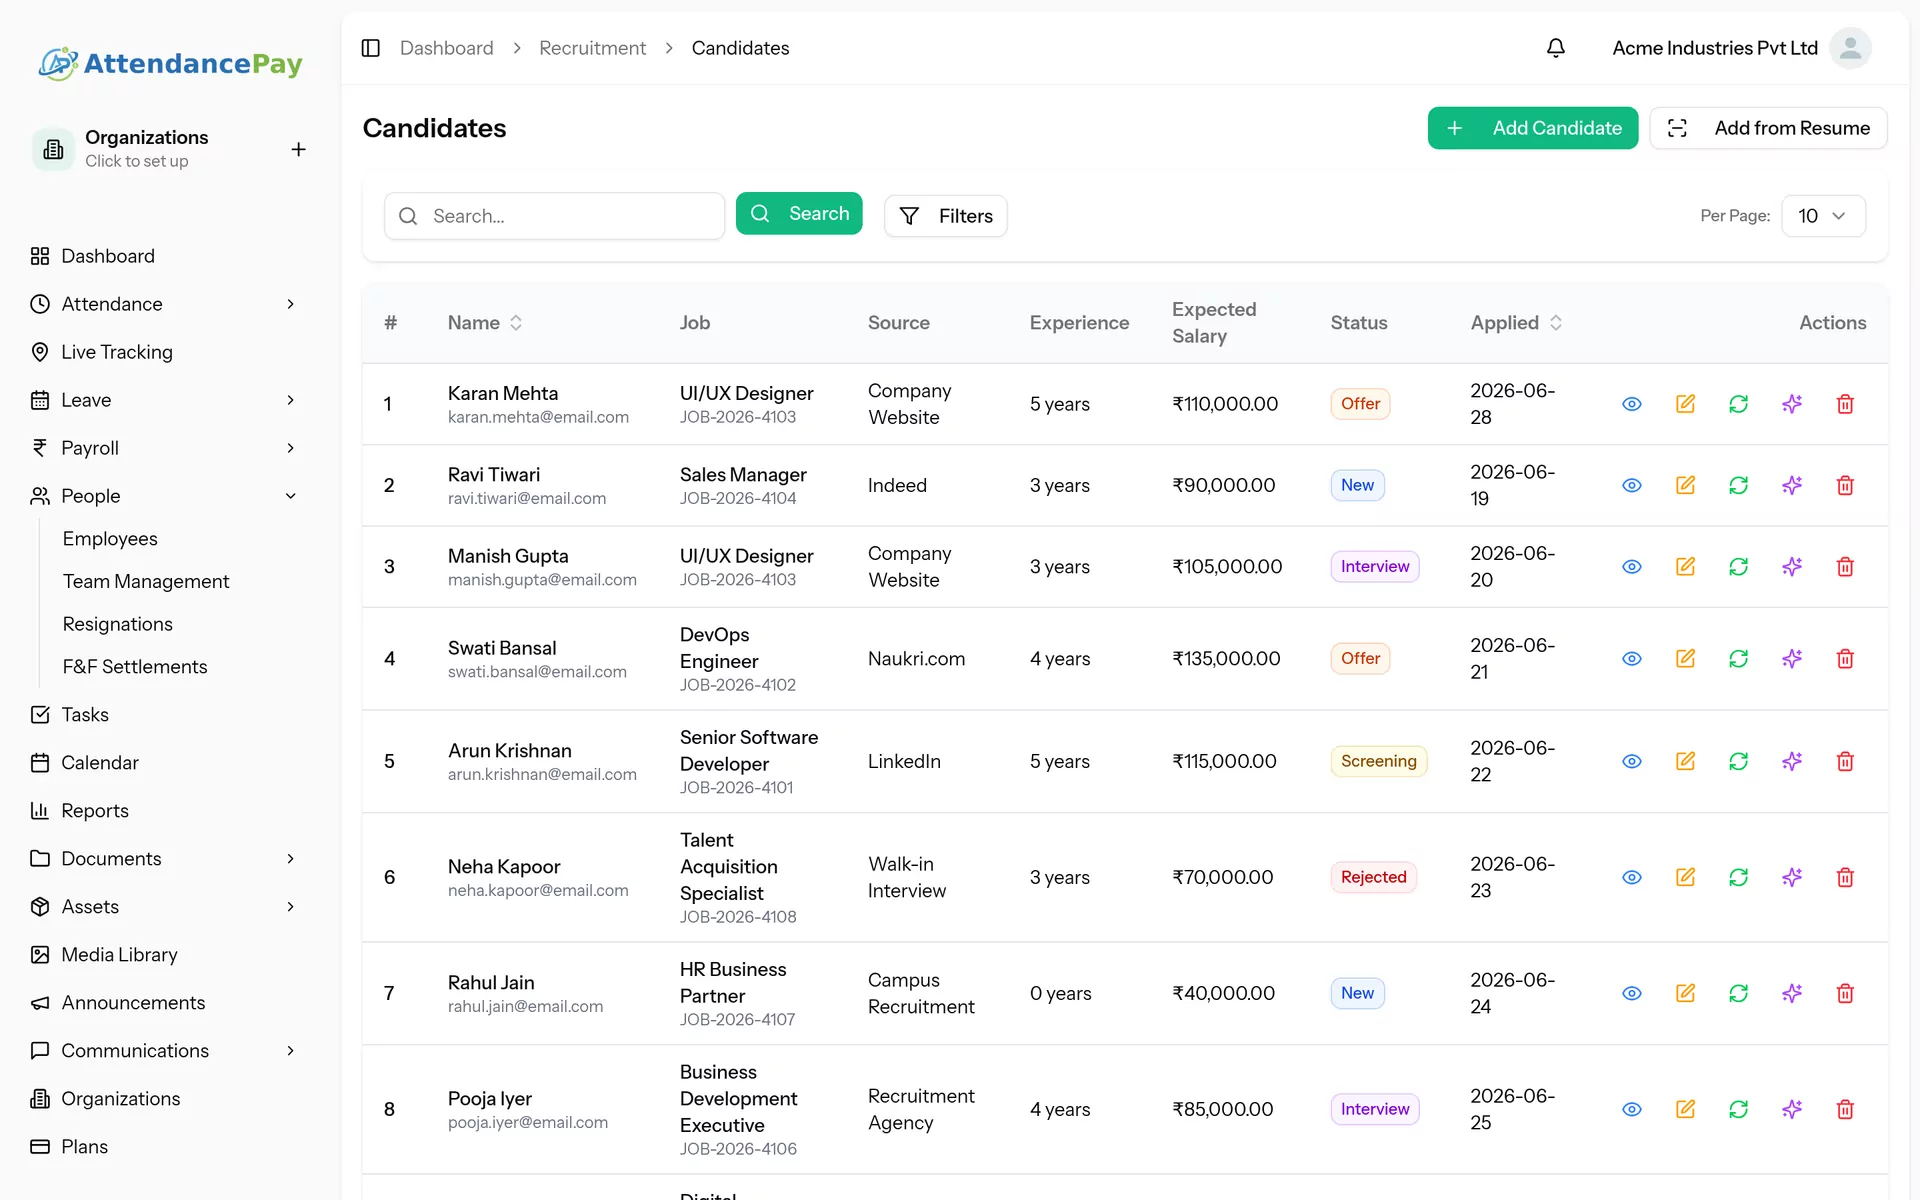Delete candidate Karan Mehta
Viewport: 1920px width, 1200px height.
pos(1846,404)
